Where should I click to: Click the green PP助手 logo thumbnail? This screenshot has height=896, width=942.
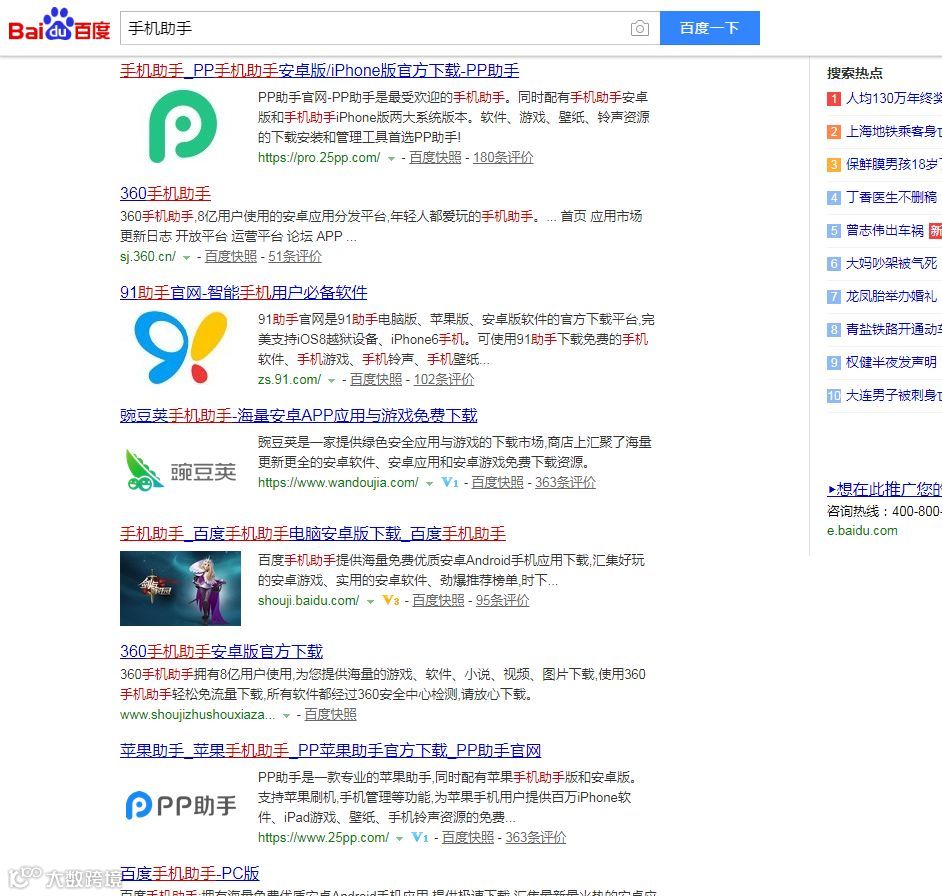click(x=183, y=126)
